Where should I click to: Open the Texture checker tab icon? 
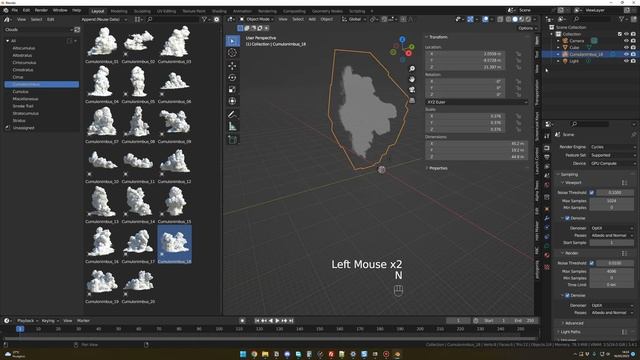point(547,267)
